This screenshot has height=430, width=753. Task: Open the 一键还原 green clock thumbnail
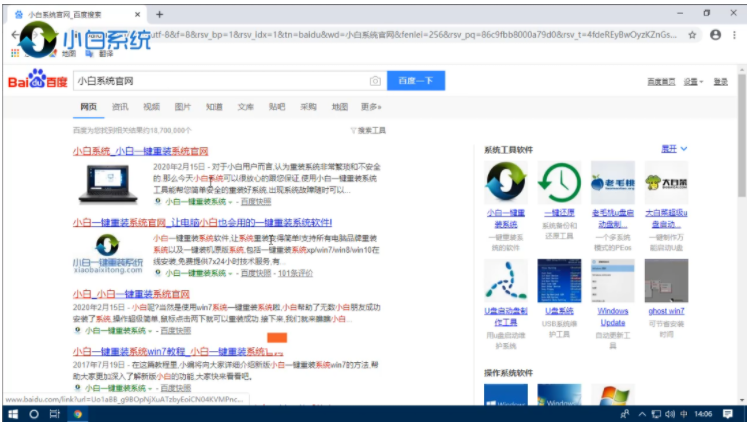click(559, 183)
